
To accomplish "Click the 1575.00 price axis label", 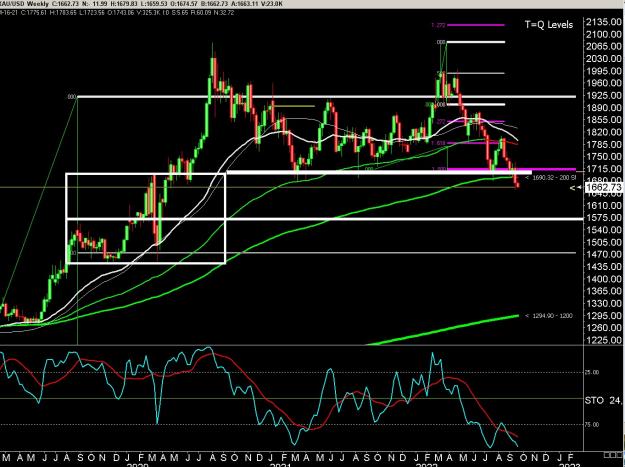I will 604,218.
